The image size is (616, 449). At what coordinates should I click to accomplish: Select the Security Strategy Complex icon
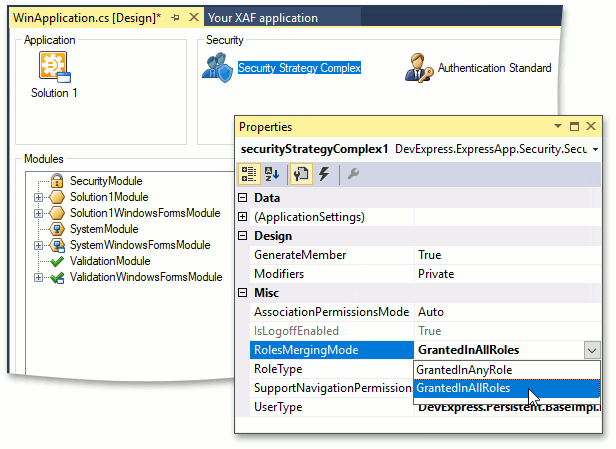(218, 68)
